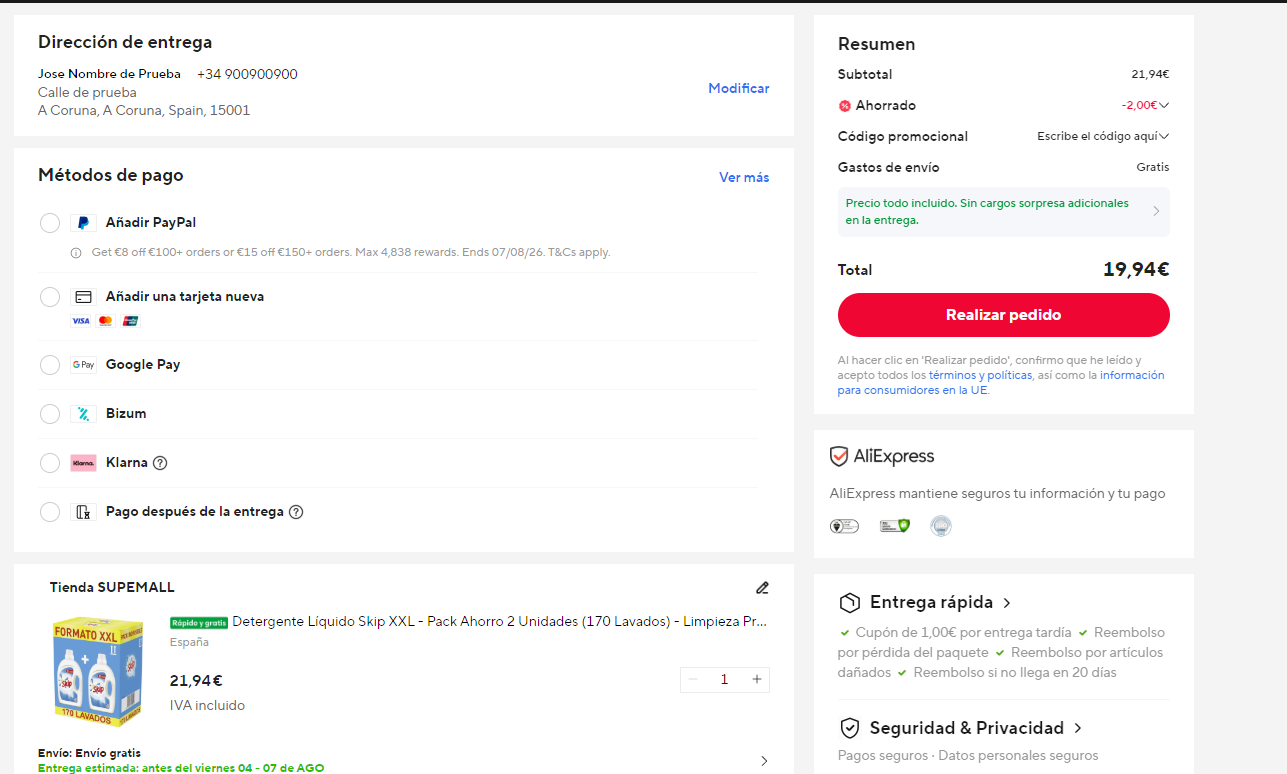
Task: Click the Calle de prueba address line
Action: pyautogui.click(x=87, y=93)
